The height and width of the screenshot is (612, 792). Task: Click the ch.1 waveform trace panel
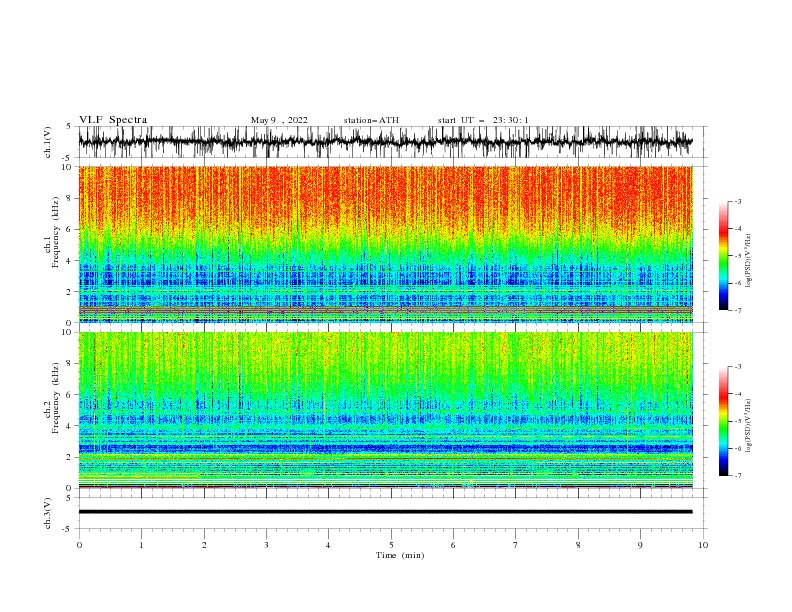tap(392, 142)
